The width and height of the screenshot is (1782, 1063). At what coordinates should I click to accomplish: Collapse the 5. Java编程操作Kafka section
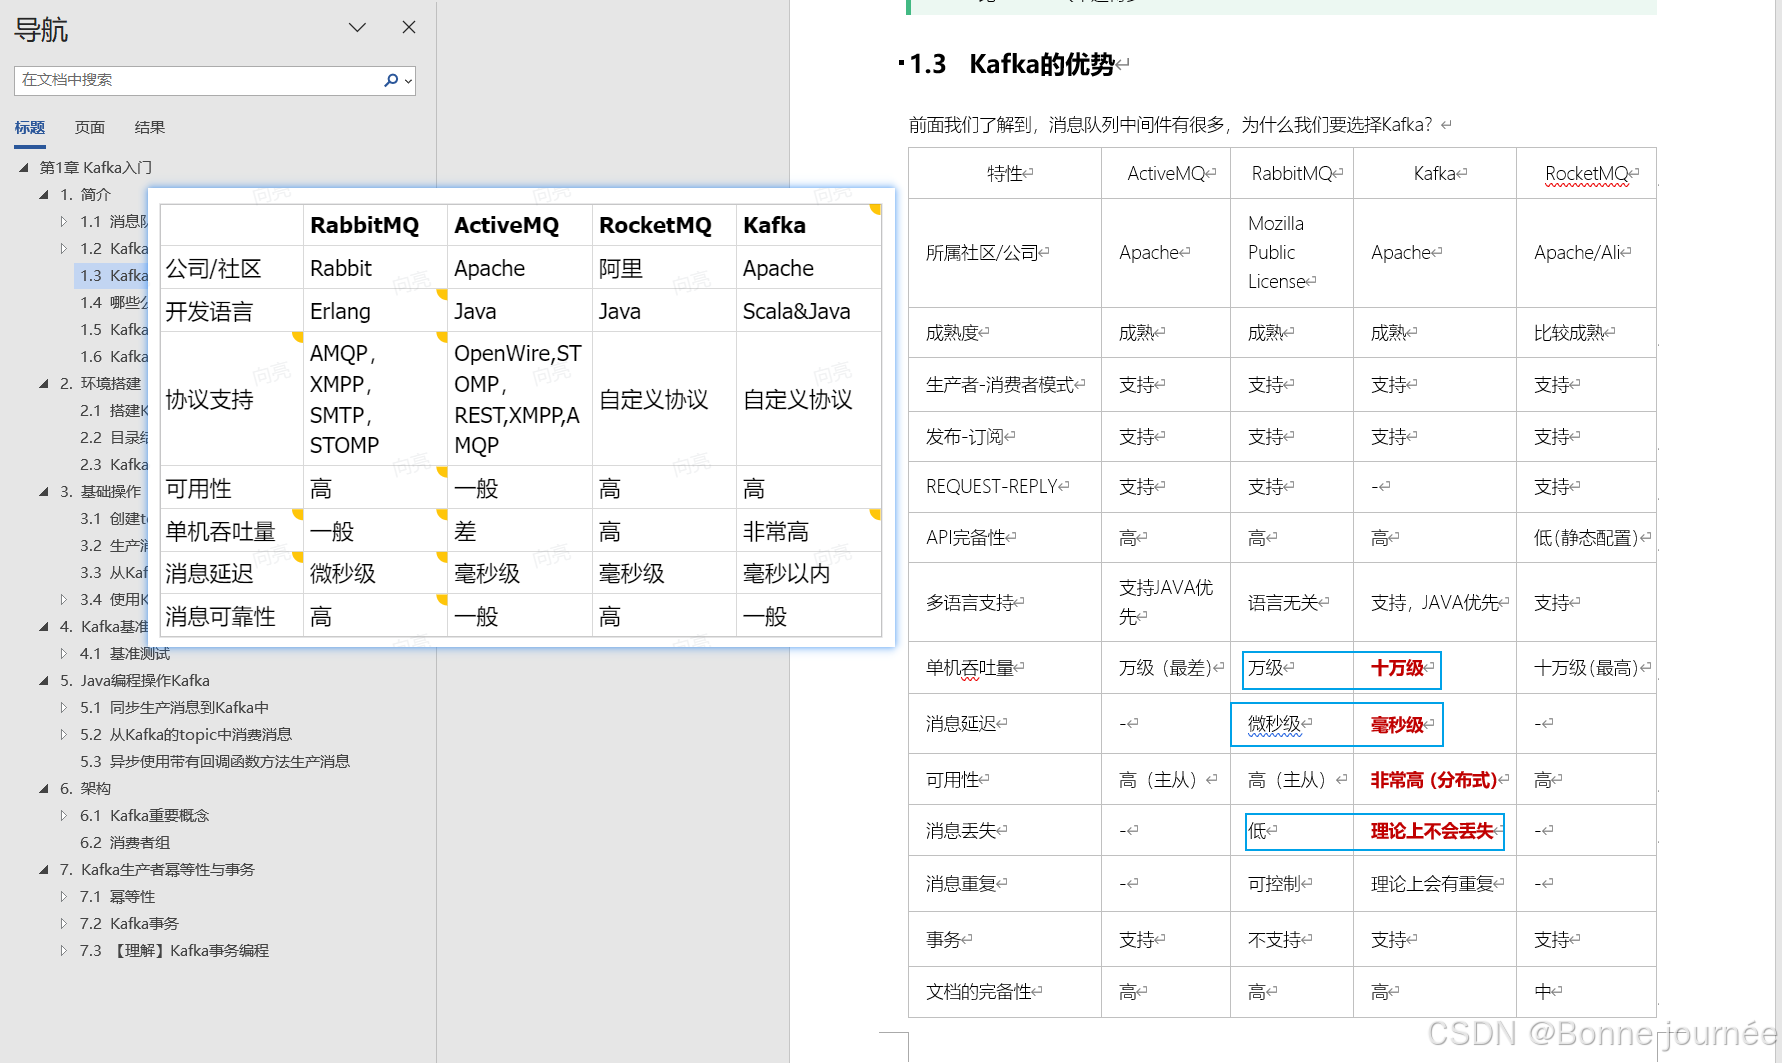point(44,680)
